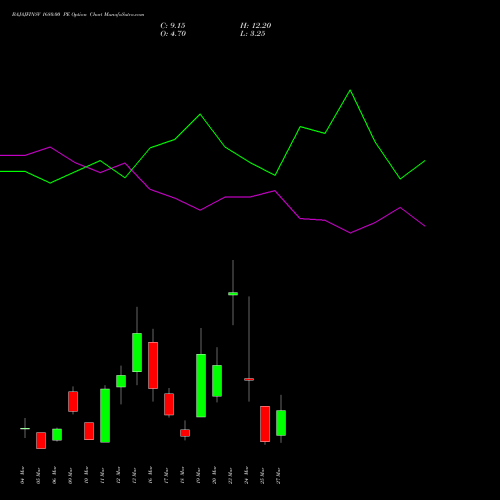
Task: Select the last green candle above 27 Mar
Action: [x=281, y=423]
